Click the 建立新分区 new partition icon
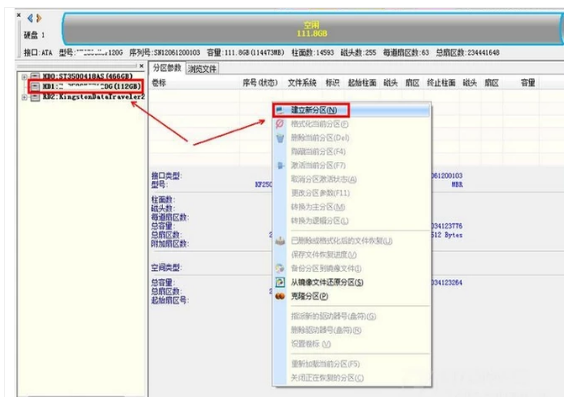 [280, 110]
